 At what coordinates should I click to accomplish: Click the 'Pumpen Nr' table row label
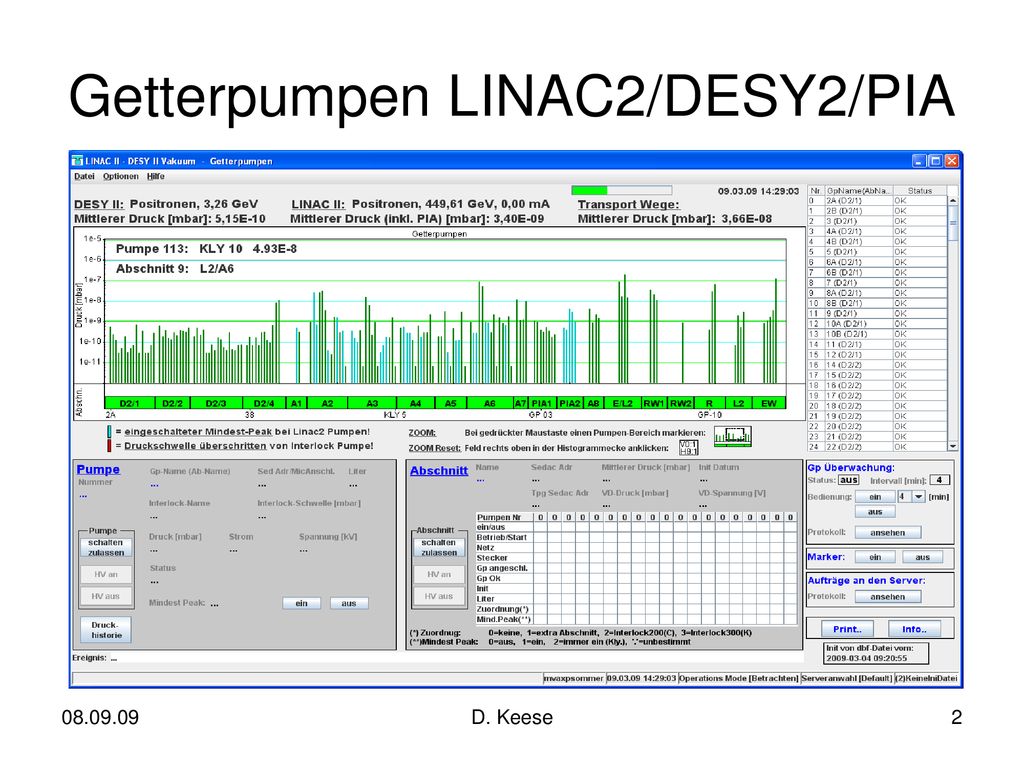(498, 517)
